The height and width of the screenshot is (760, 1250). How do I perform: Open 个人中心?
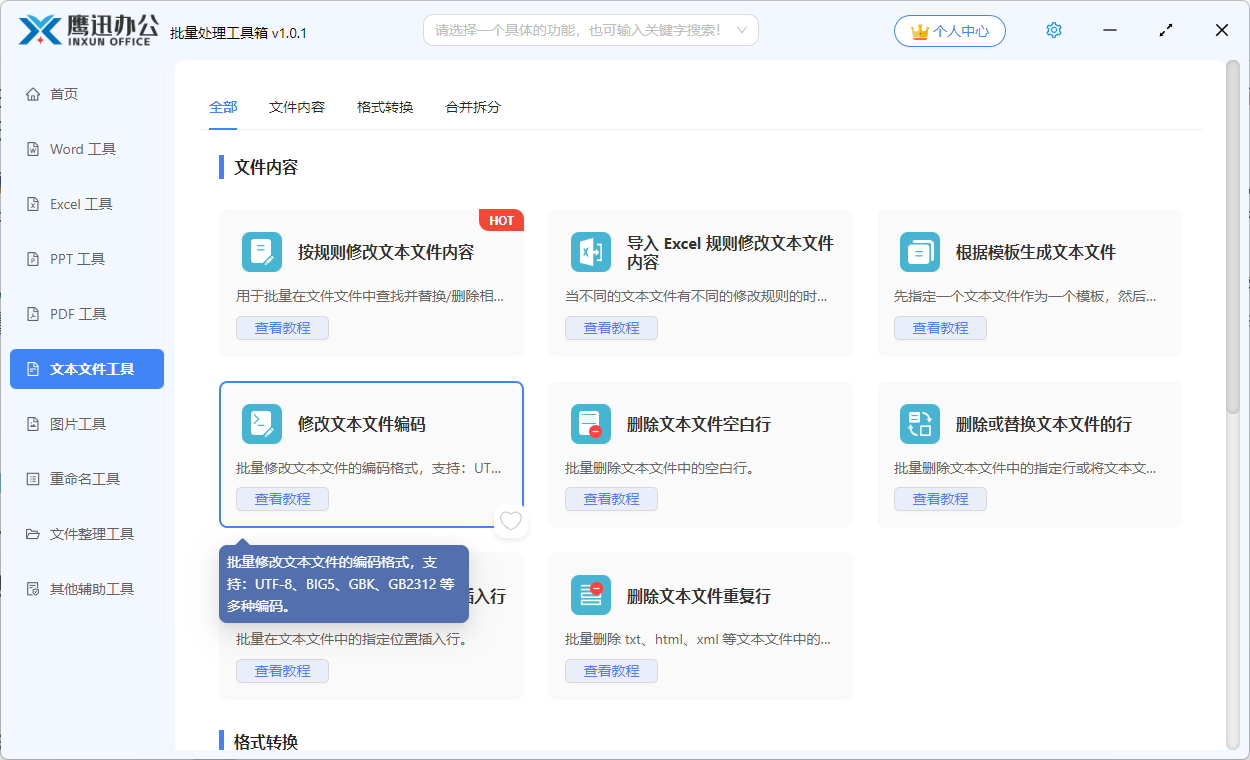pyautogui.click(x=949, y=30)
